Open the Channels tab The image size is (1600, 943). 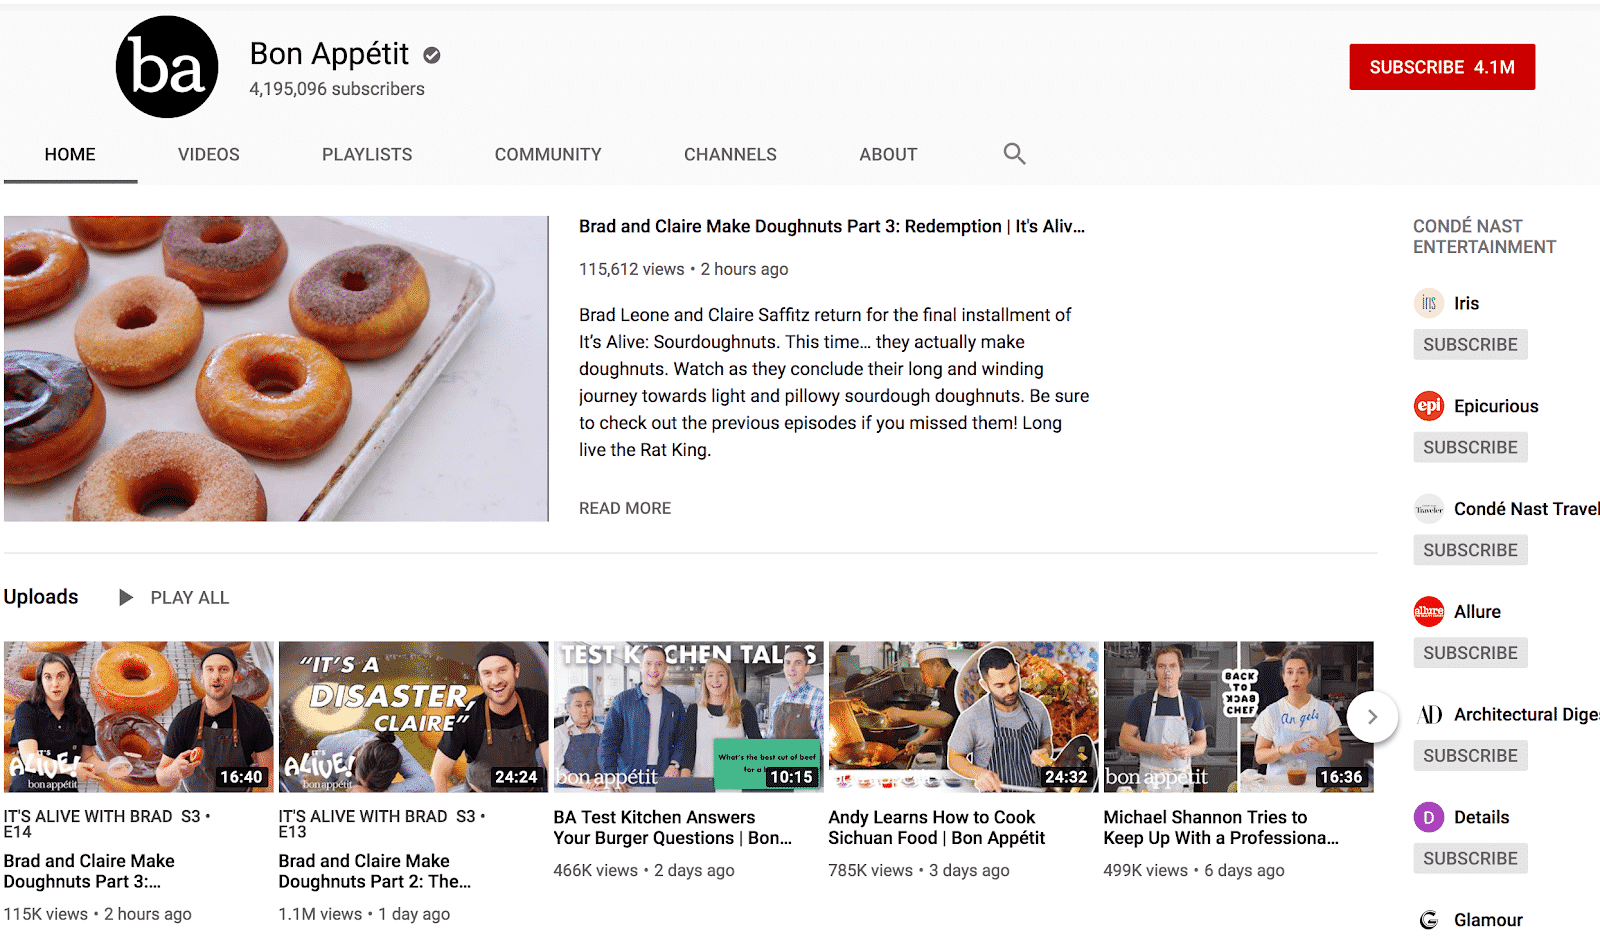pos(730,154)
